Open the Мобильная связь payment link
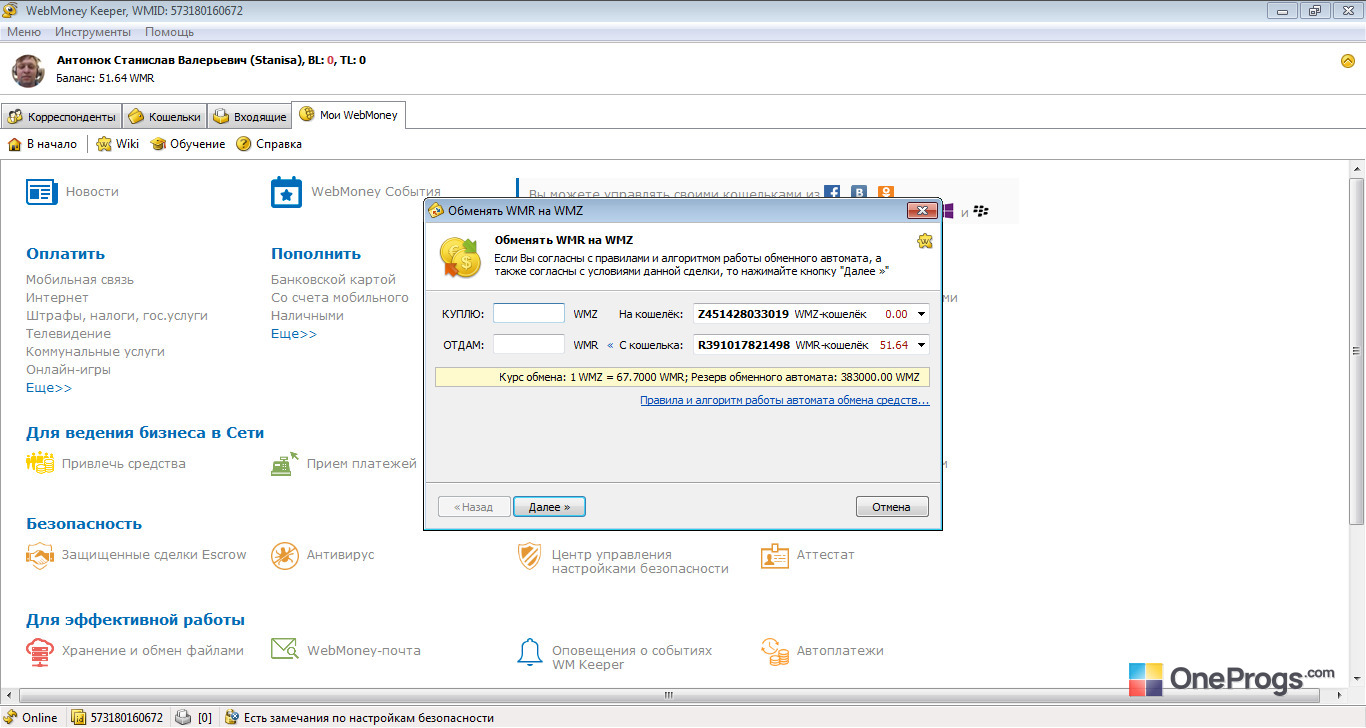Viewport: 1366px width, 728px height. click(80, 280)
